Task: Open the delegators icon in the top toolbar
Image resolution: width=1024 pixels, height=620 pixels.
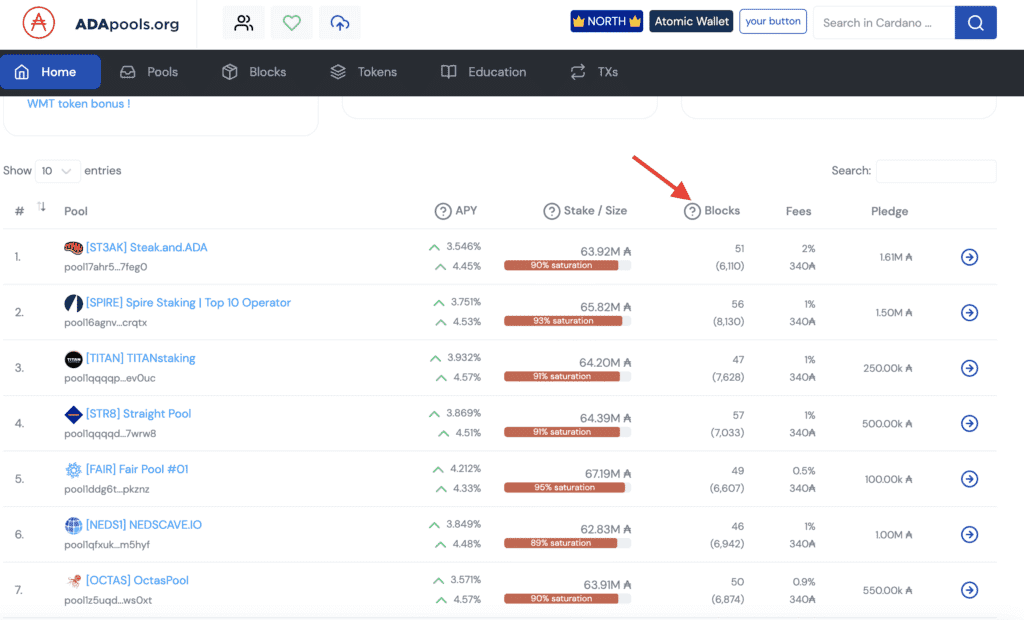Action: pos(243,22)
